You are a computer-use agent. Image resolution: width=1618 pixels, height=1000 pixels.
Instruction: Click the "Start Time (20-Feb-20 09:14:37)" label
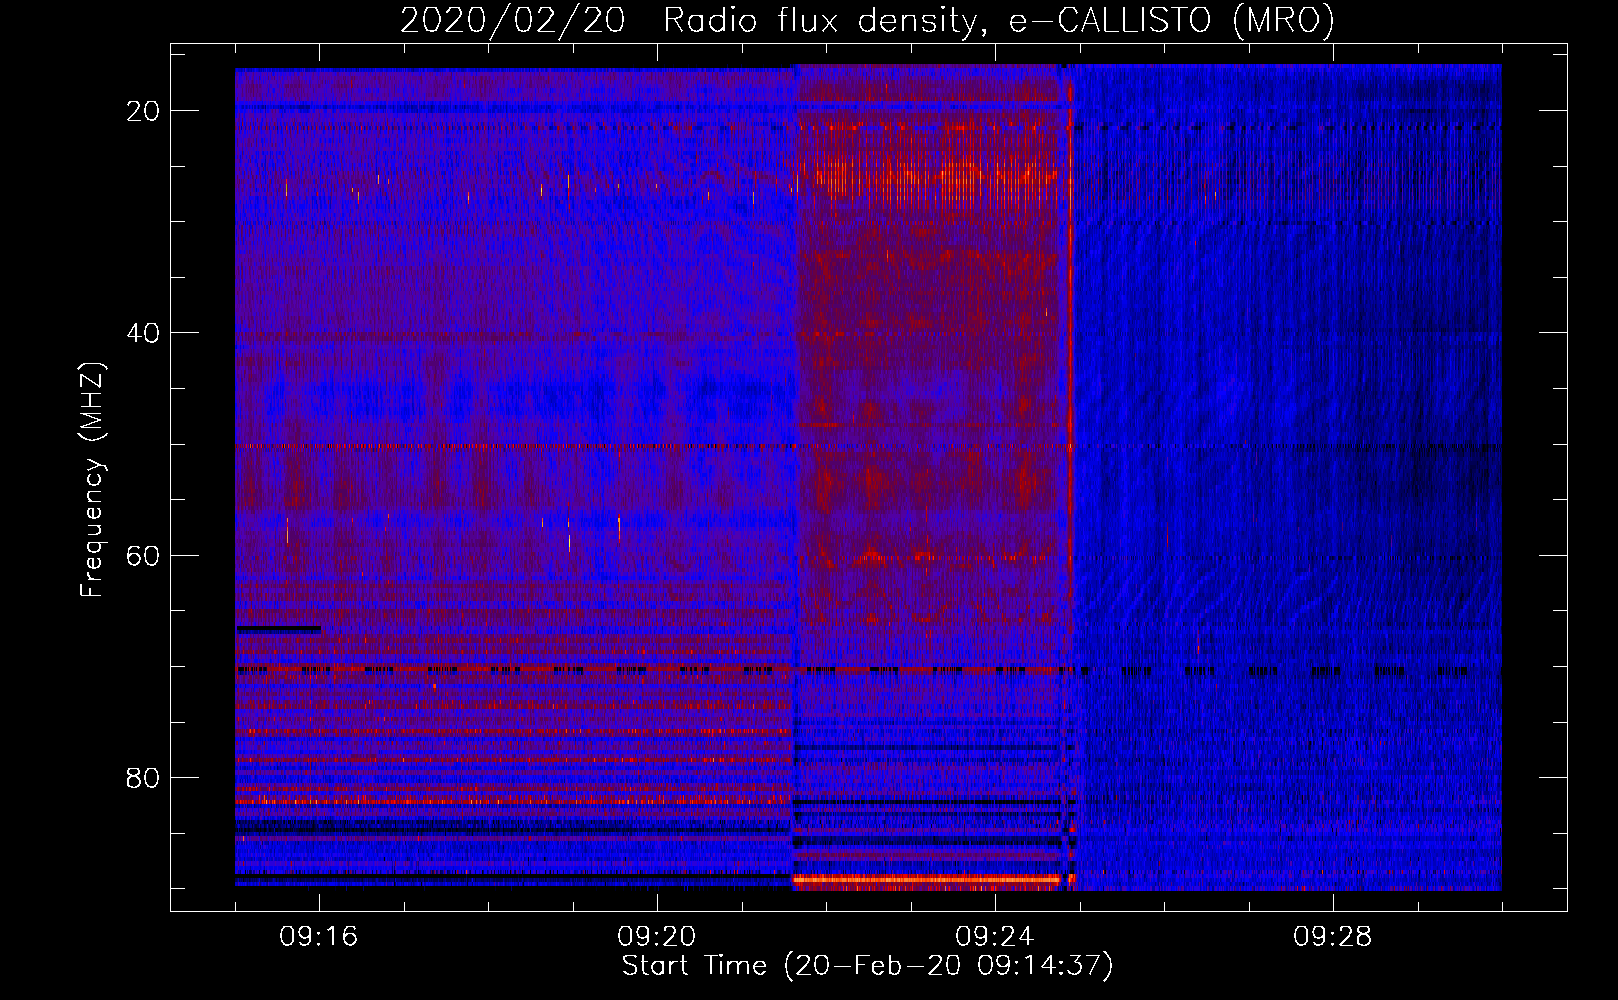pos(867,966)
